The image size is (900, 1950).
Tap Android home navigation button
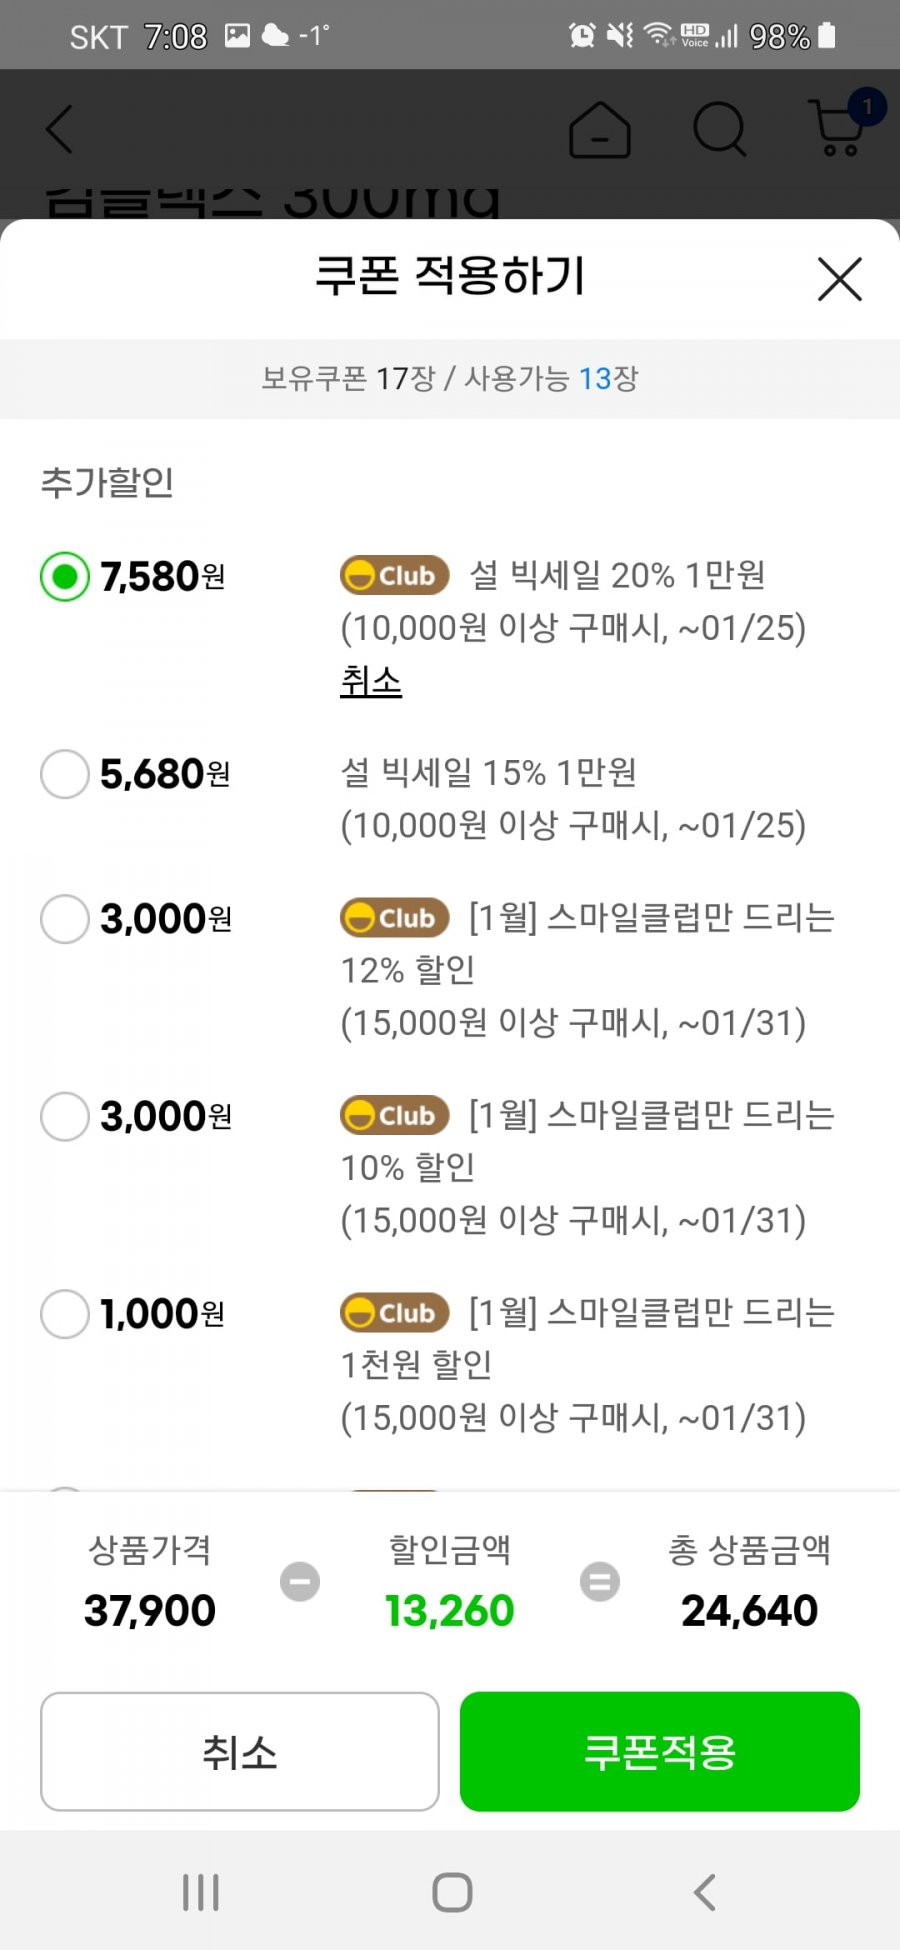coord(451,1891)
